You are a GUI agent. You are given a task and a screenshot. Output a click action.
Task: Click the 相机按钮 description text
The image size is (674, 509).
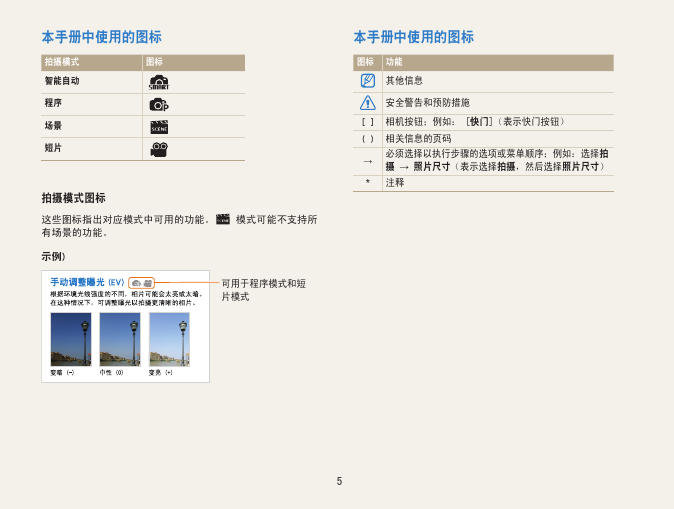coord(475,122)
